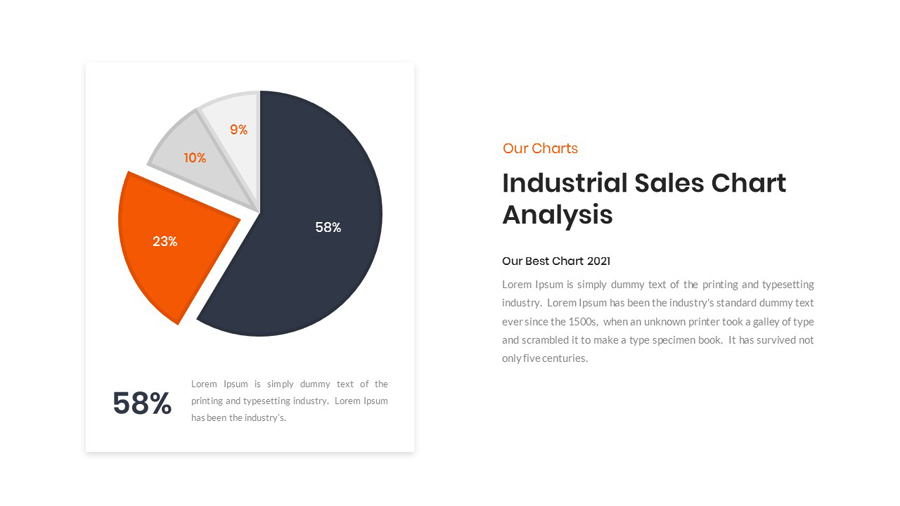
Task: Click the word "Industrial" in the title
Action: (x=564, y=183)
